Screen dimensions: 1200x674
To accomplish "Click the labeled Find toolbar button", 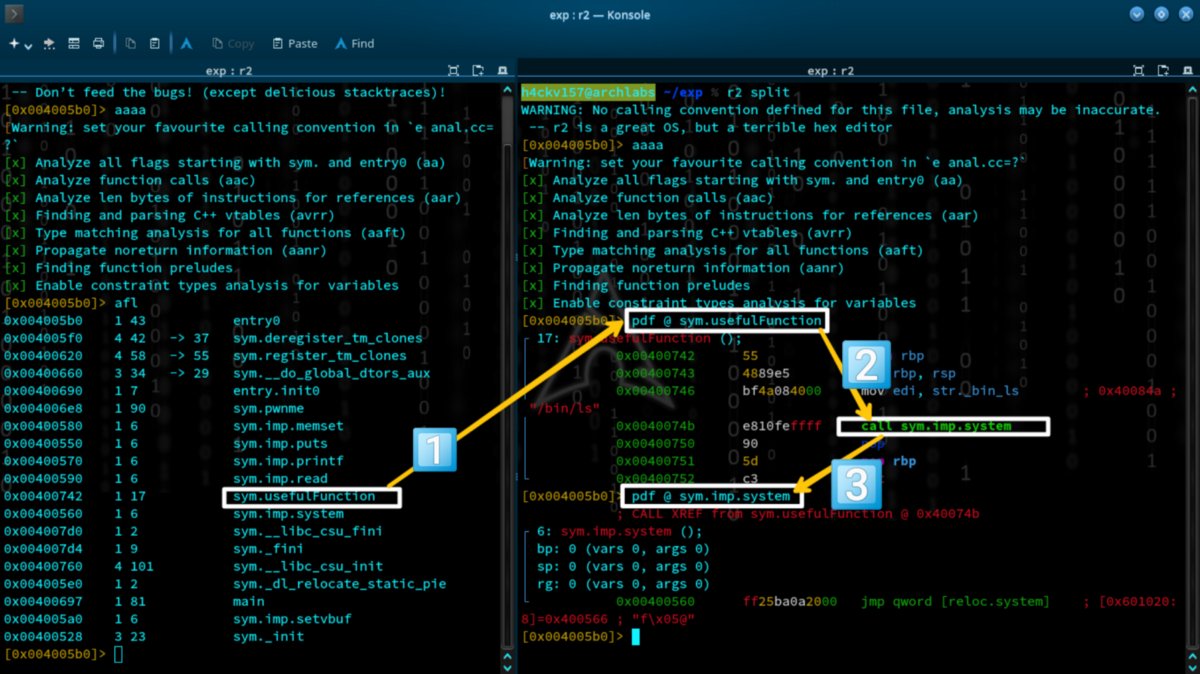I will click(x=355, y=44).
